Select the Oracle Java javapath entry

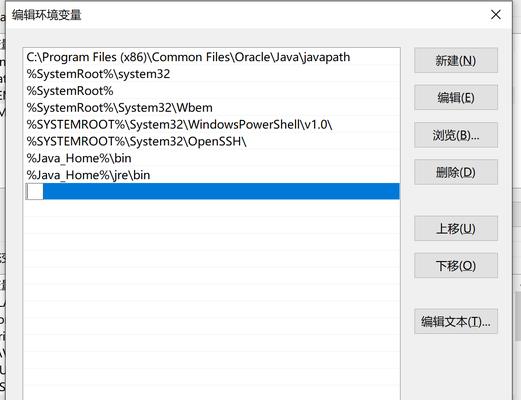pyautogui.click(x=212, y=57)
